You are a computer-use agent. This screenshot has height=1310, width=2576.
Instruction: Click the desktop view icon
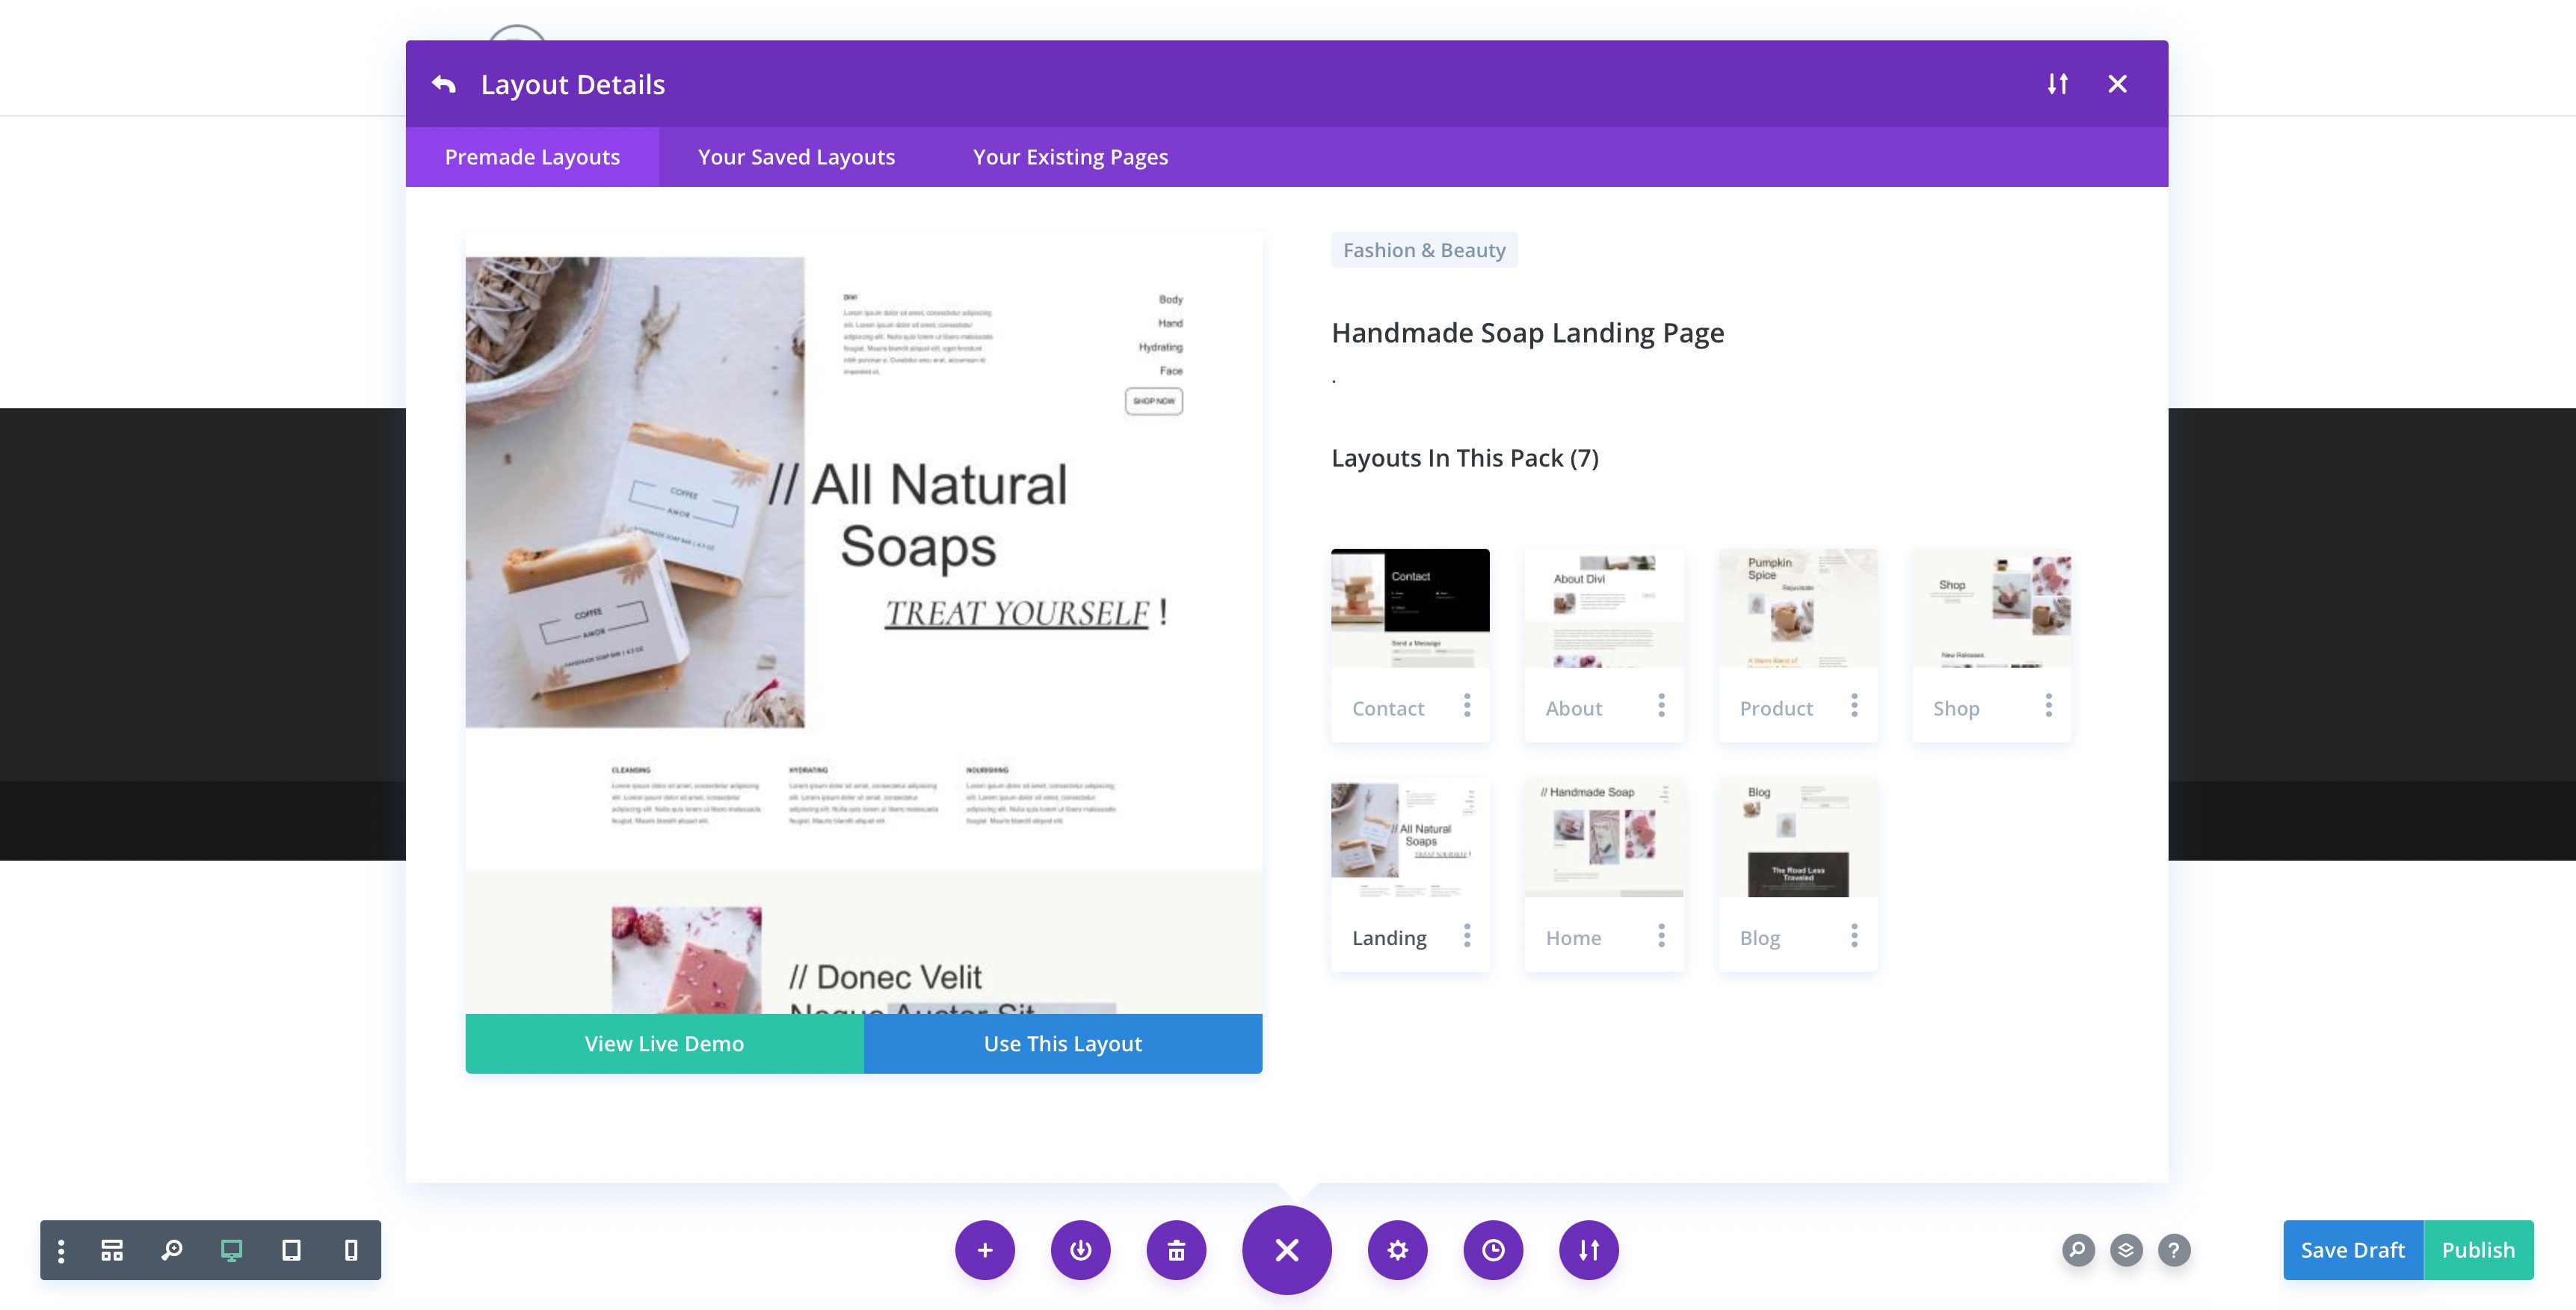coord(230,1248)
